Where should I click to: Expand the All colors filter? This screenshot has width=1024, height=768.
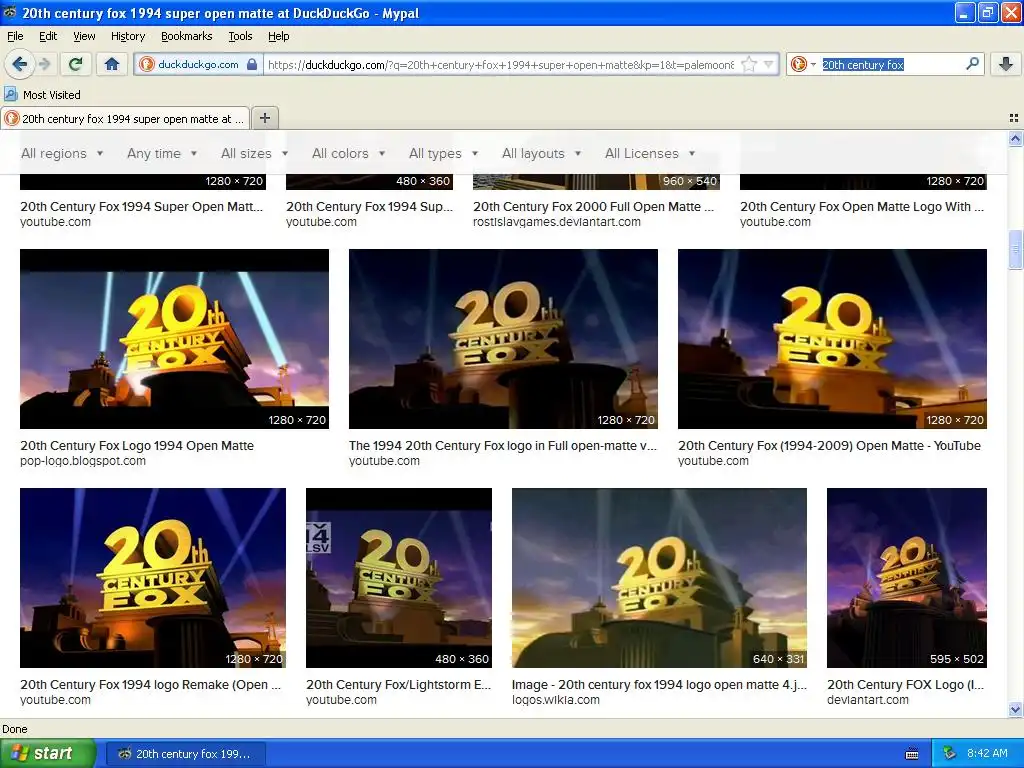(x=349, y=153)
